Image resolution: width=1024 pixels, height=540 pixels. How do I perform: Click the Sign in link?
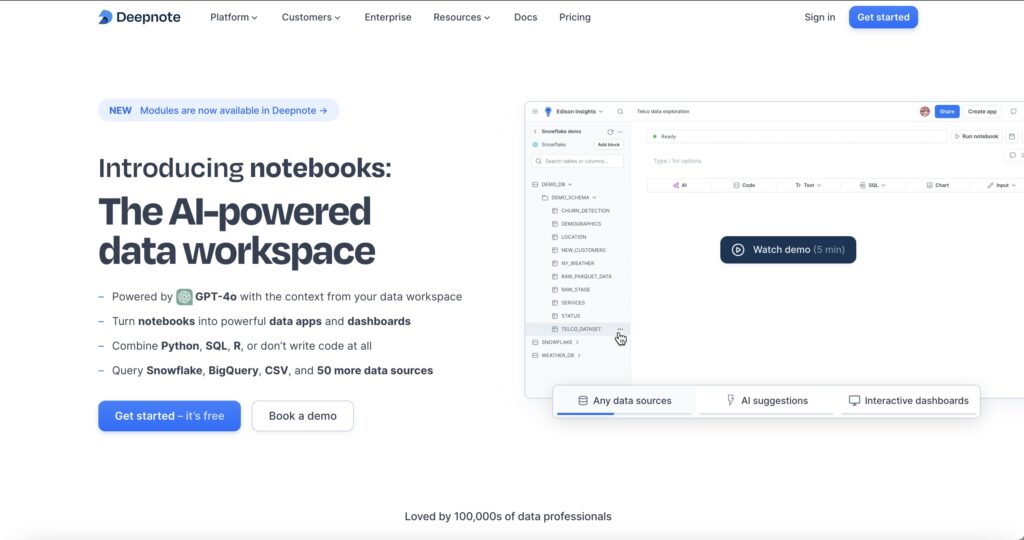point(820,18)
